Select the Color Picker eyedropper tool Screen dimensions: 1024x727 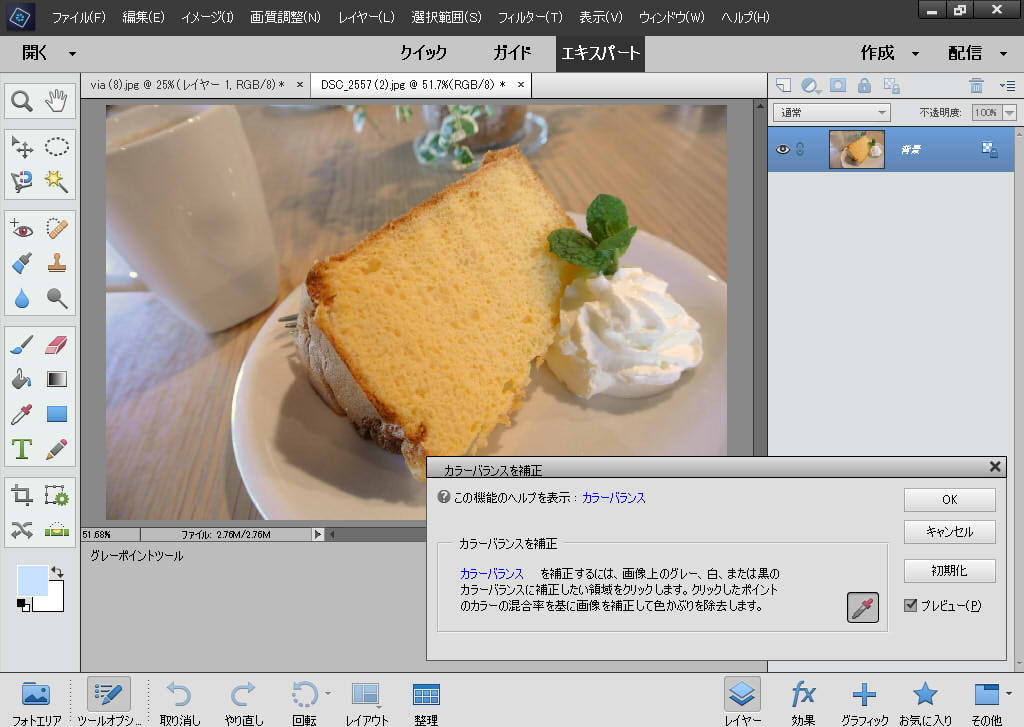[x=22, y=414]
